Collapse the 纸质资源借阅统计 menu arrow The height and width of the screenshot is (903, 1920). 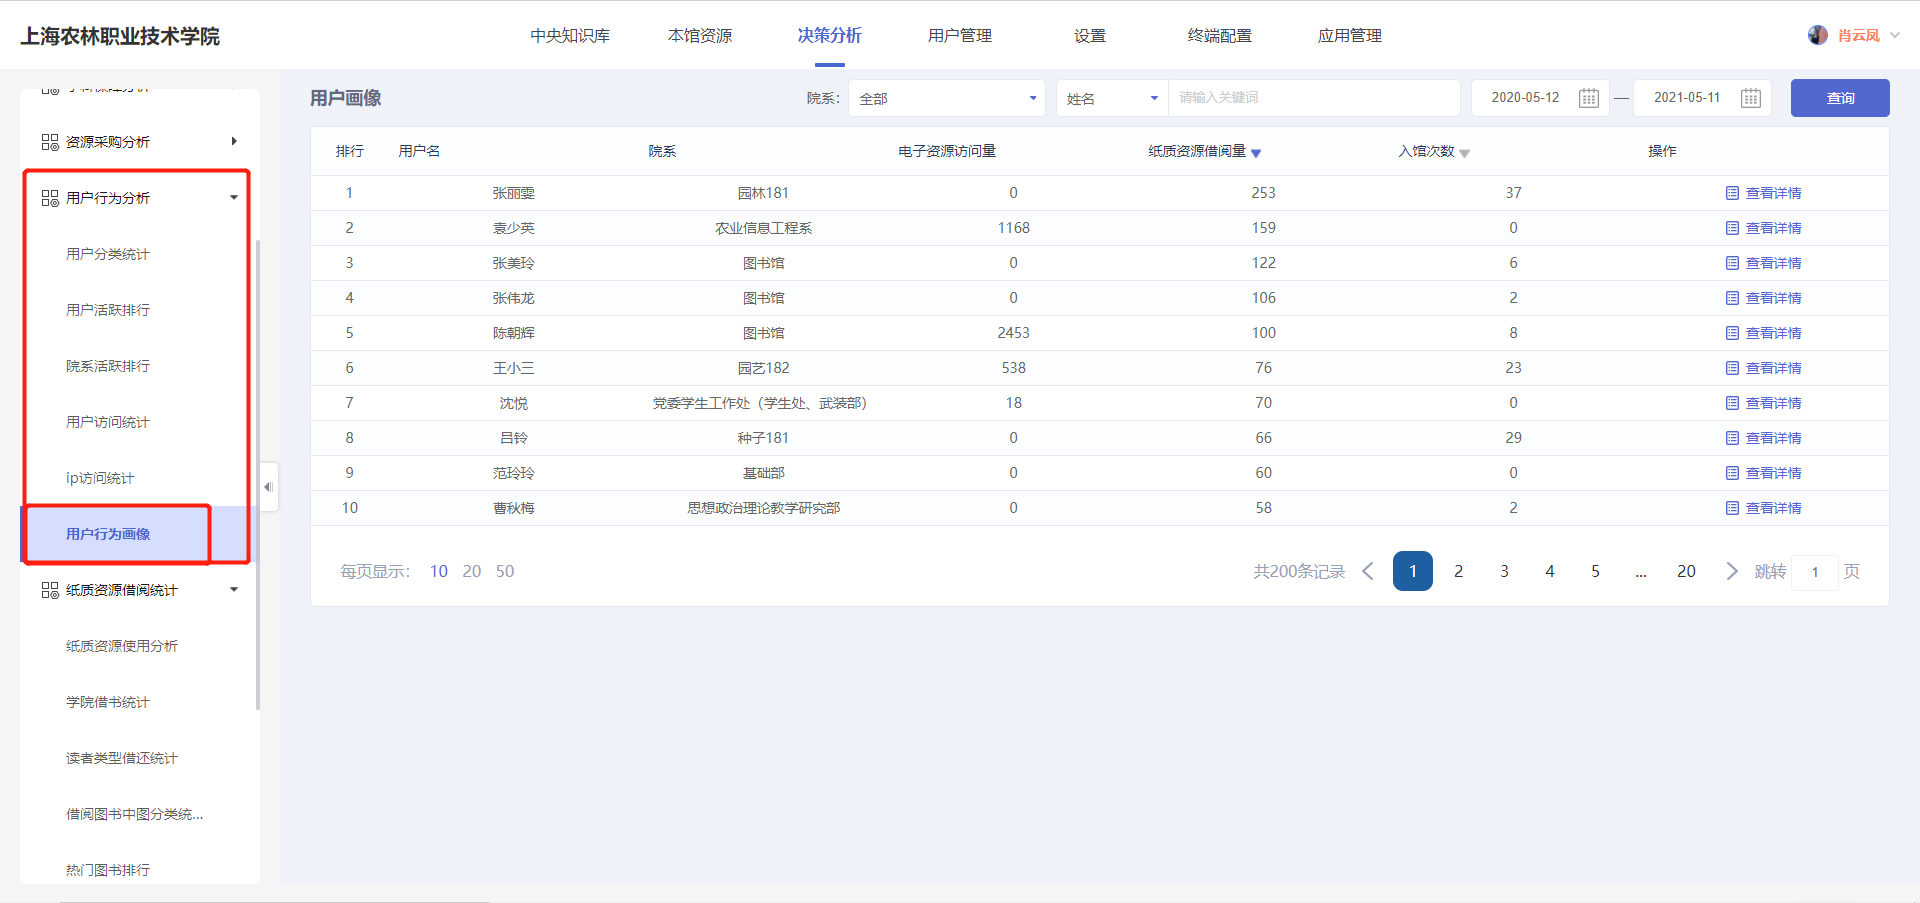tap(234, 589)
